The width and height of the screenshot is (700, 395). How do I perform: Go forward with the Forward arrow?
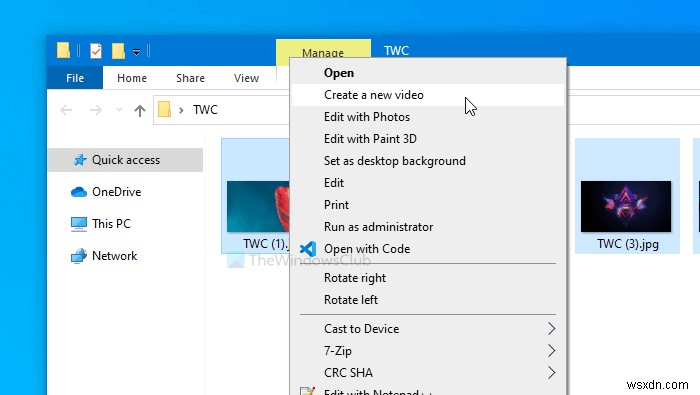pos(96,110)
